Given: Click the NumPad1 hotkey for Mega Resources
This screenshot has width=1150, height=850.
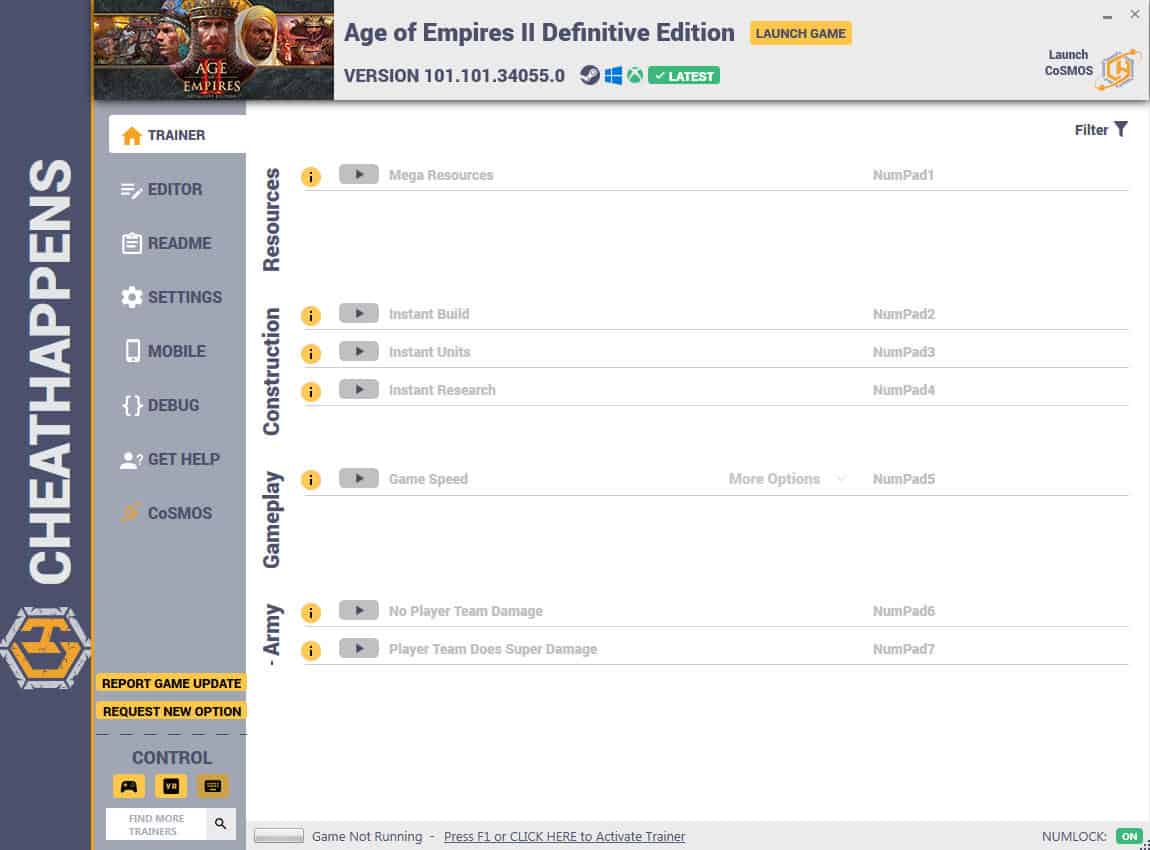Looking at the screenshot, I should [x=903, y=175].
